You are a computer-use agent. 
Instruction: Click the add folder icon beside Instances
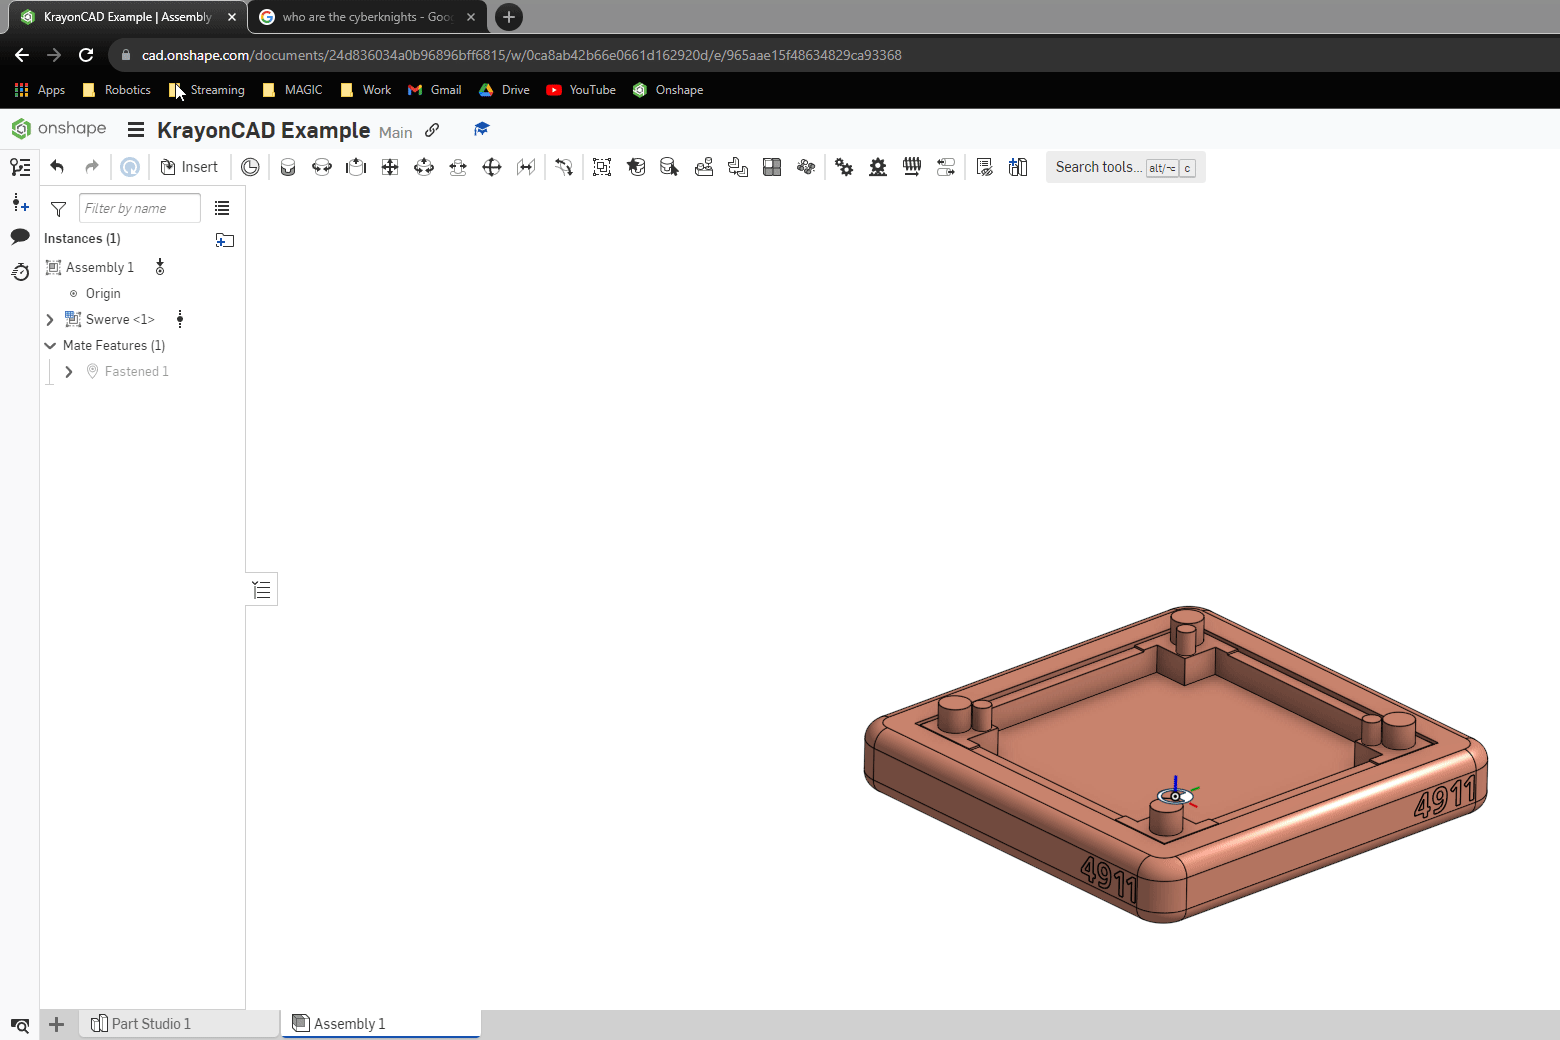225,240
